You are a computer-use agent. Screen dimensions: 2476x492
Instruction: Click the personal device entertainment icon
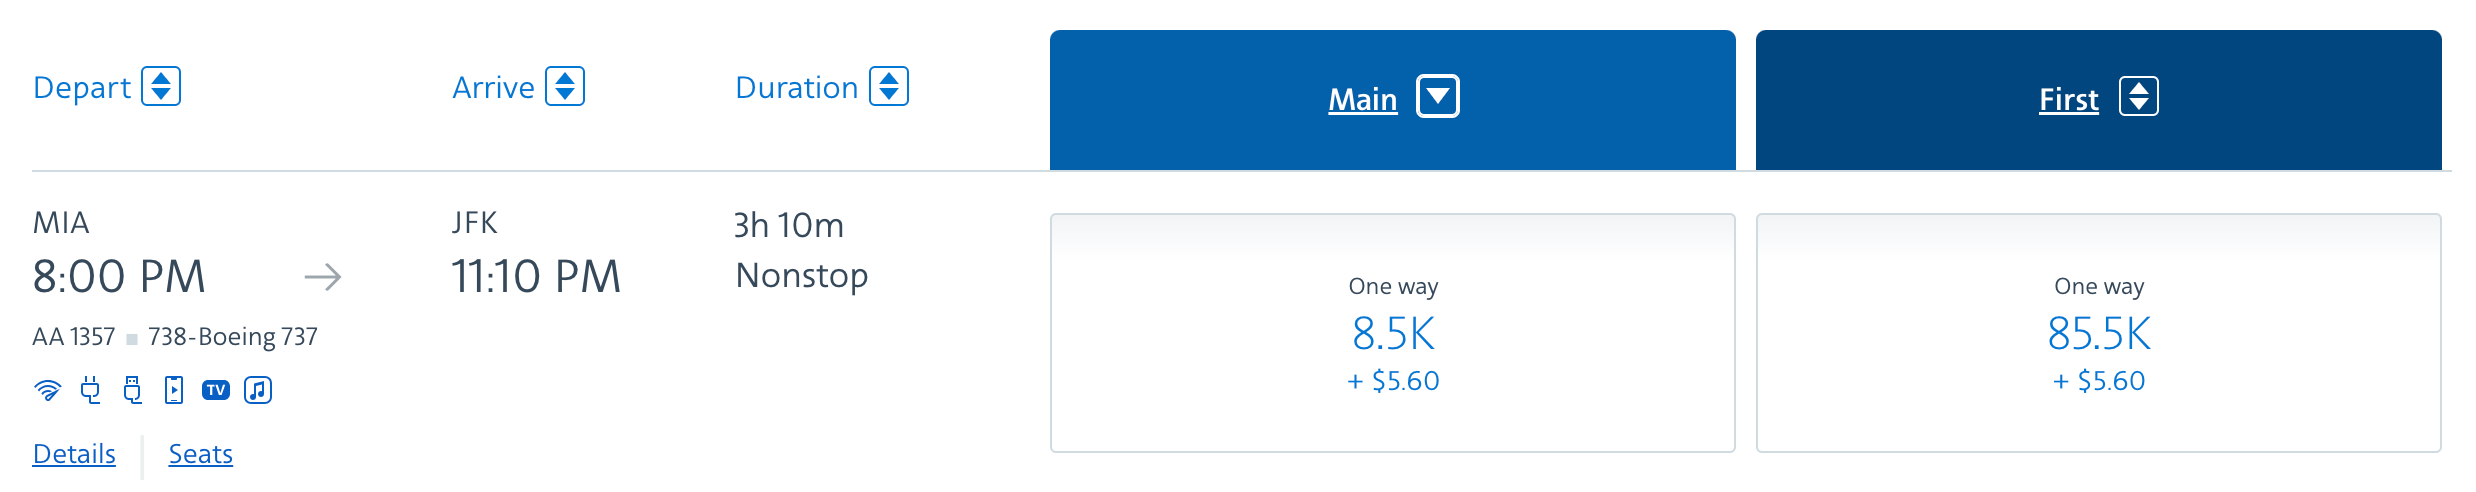coord(174,390)
